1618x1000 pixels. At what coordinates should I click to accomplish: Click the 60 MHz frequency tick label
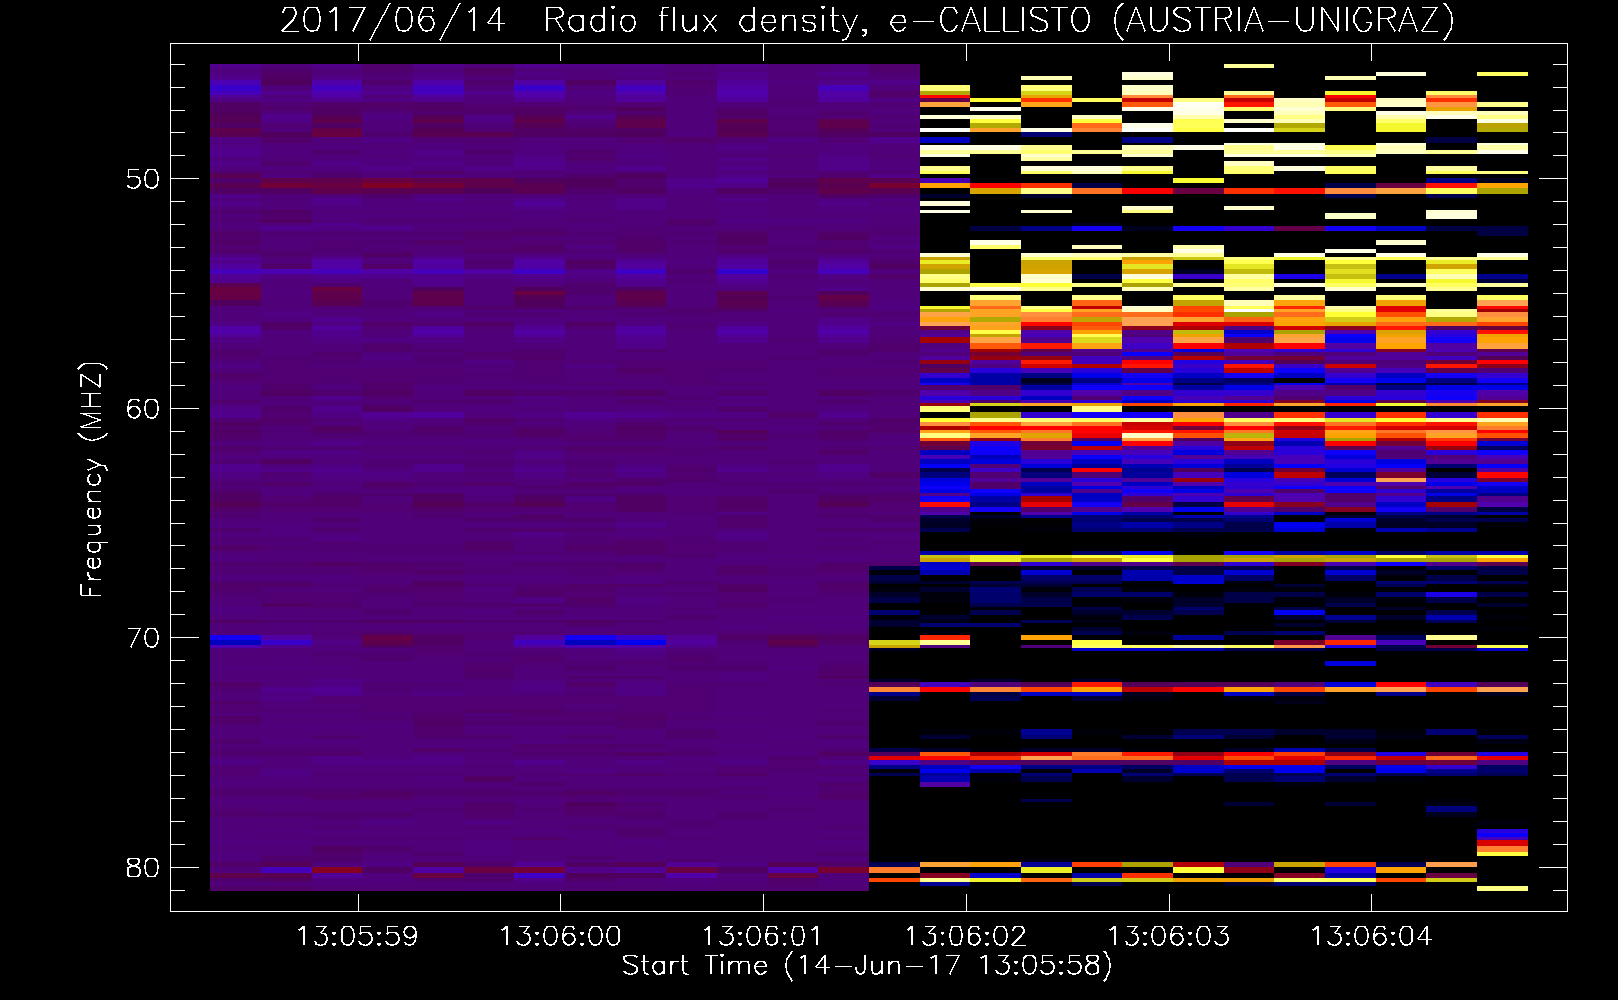click(x=144, y=409)
